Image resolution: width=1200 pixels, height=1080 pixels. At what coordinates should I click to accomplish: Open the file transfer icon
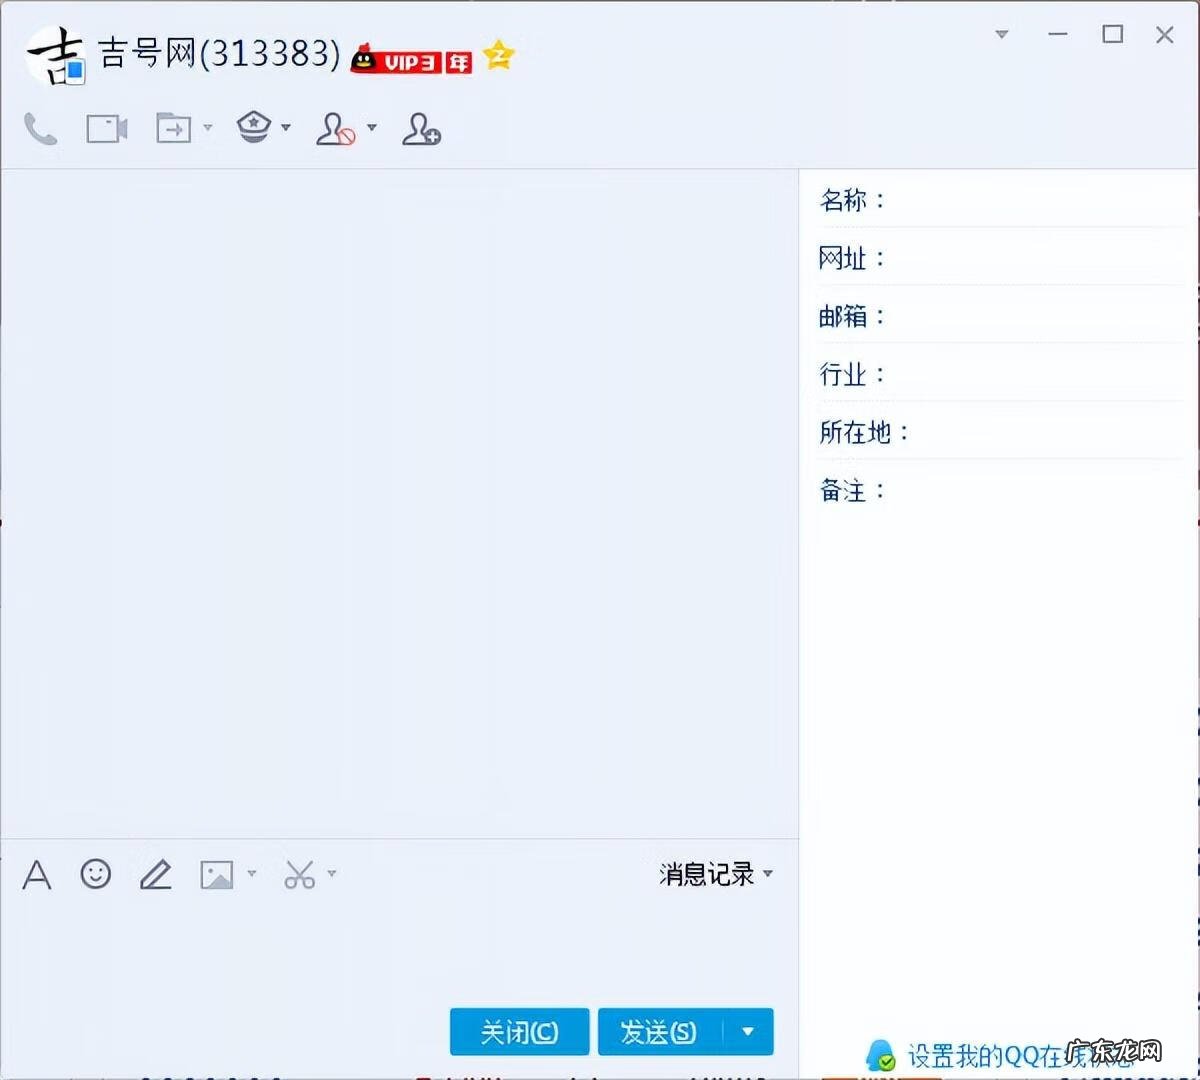click(x=172, y=128)
